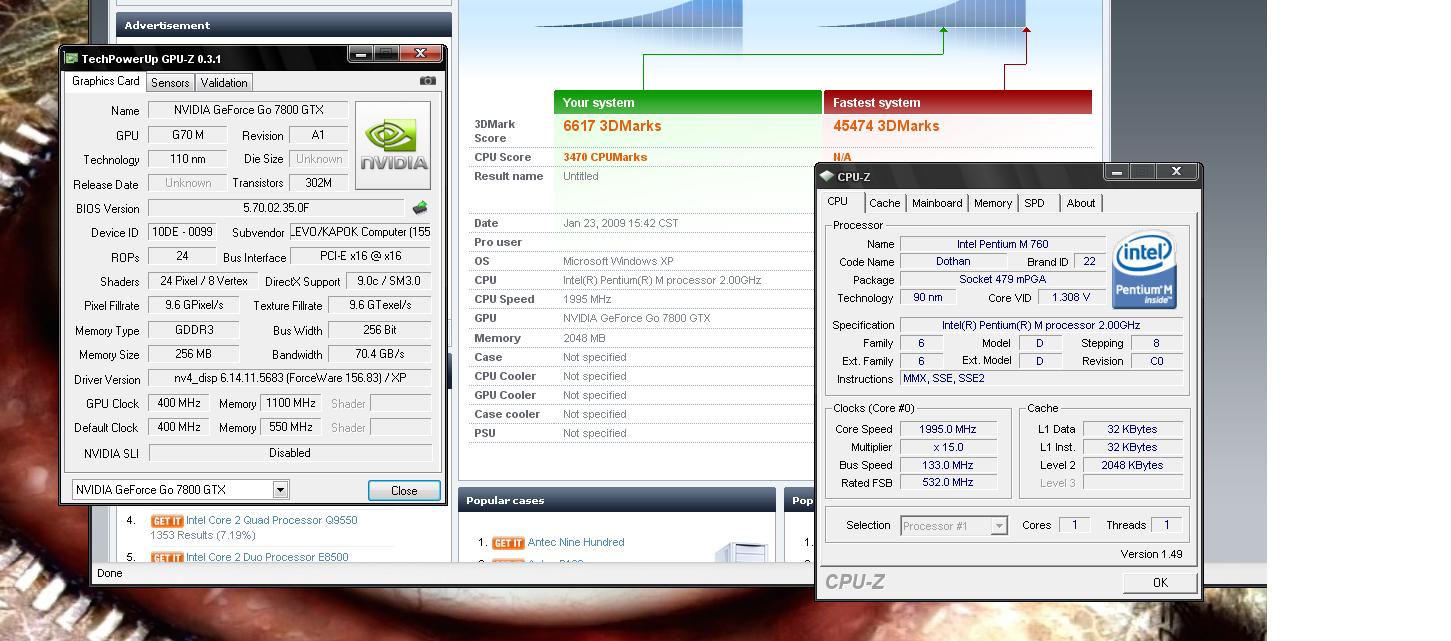Select the Graphics Card tab in GPU-Z
The width and height of the screenshot is (1451, 641).
(x=106, y=81)
